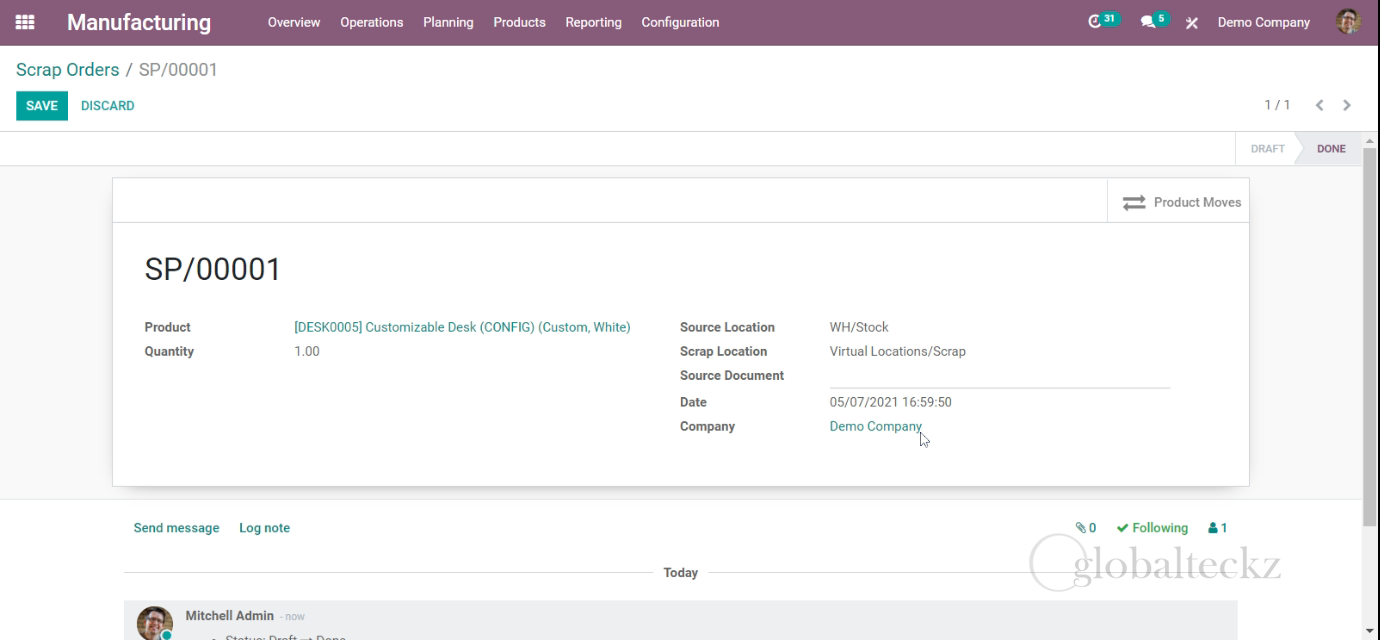Click the DRAFT status stage

[x=1267, y=148]
